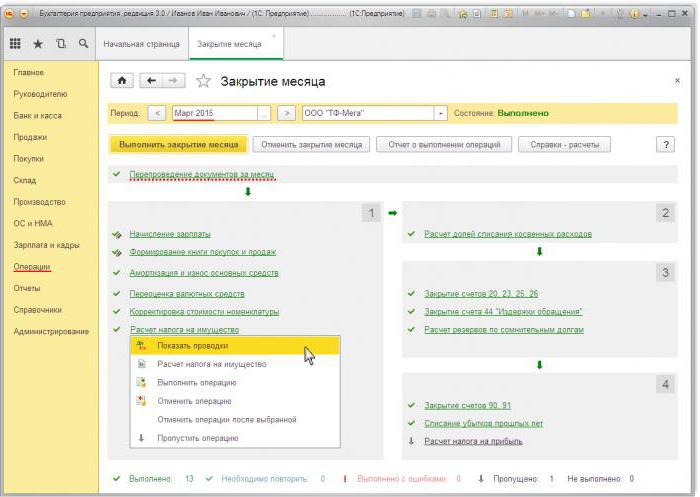Switch to the Начальная страница tab
Image resolution: width=700 pixels, height=497 pixels.
141,45
